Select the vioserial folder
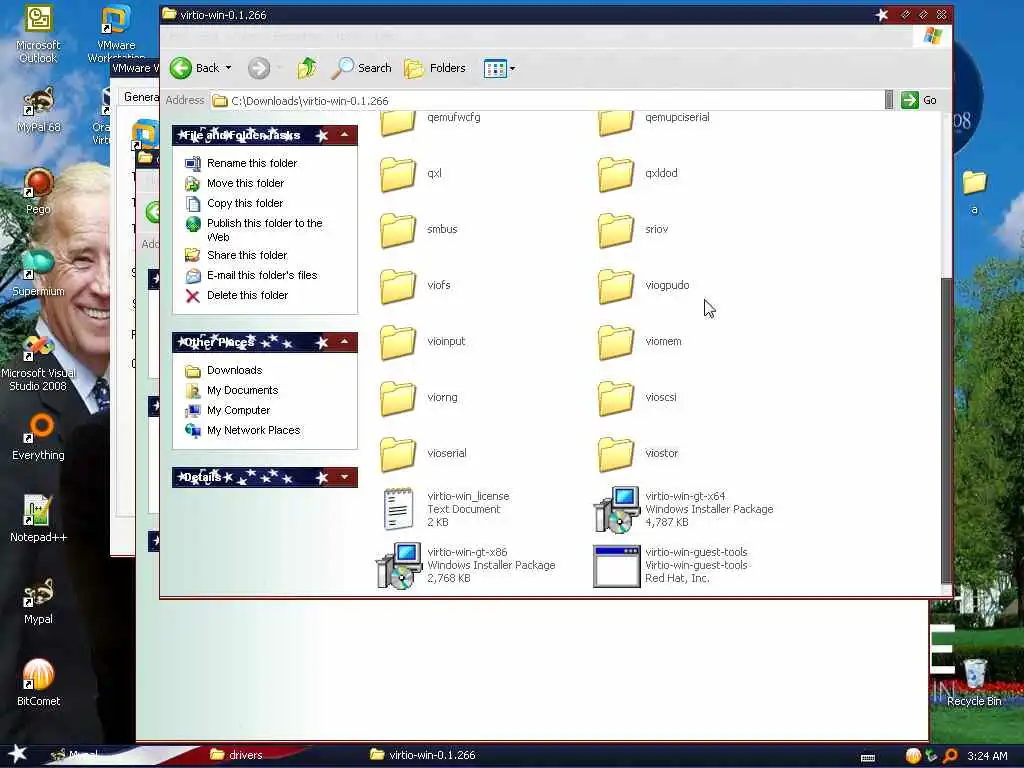Viewport: 1024px width, 768px height. (x=423, y=454)
